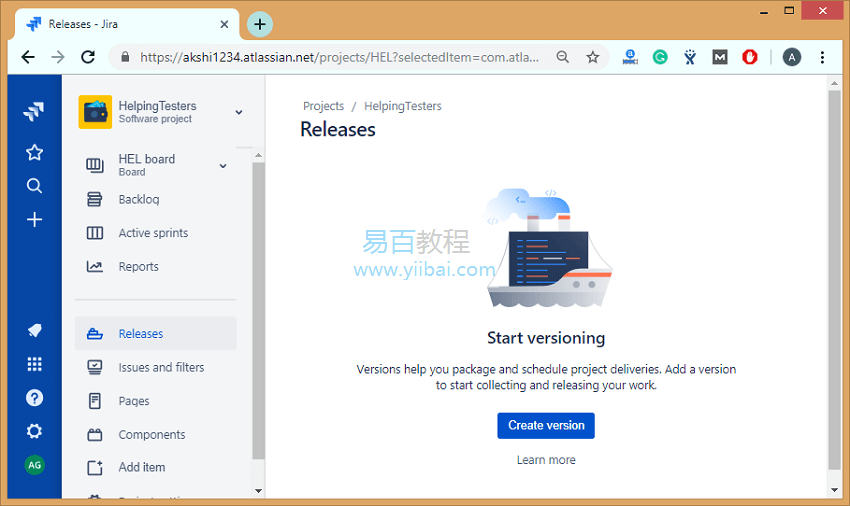Open the Learn more link
This screenshot has height=506, width=850.
546,460
